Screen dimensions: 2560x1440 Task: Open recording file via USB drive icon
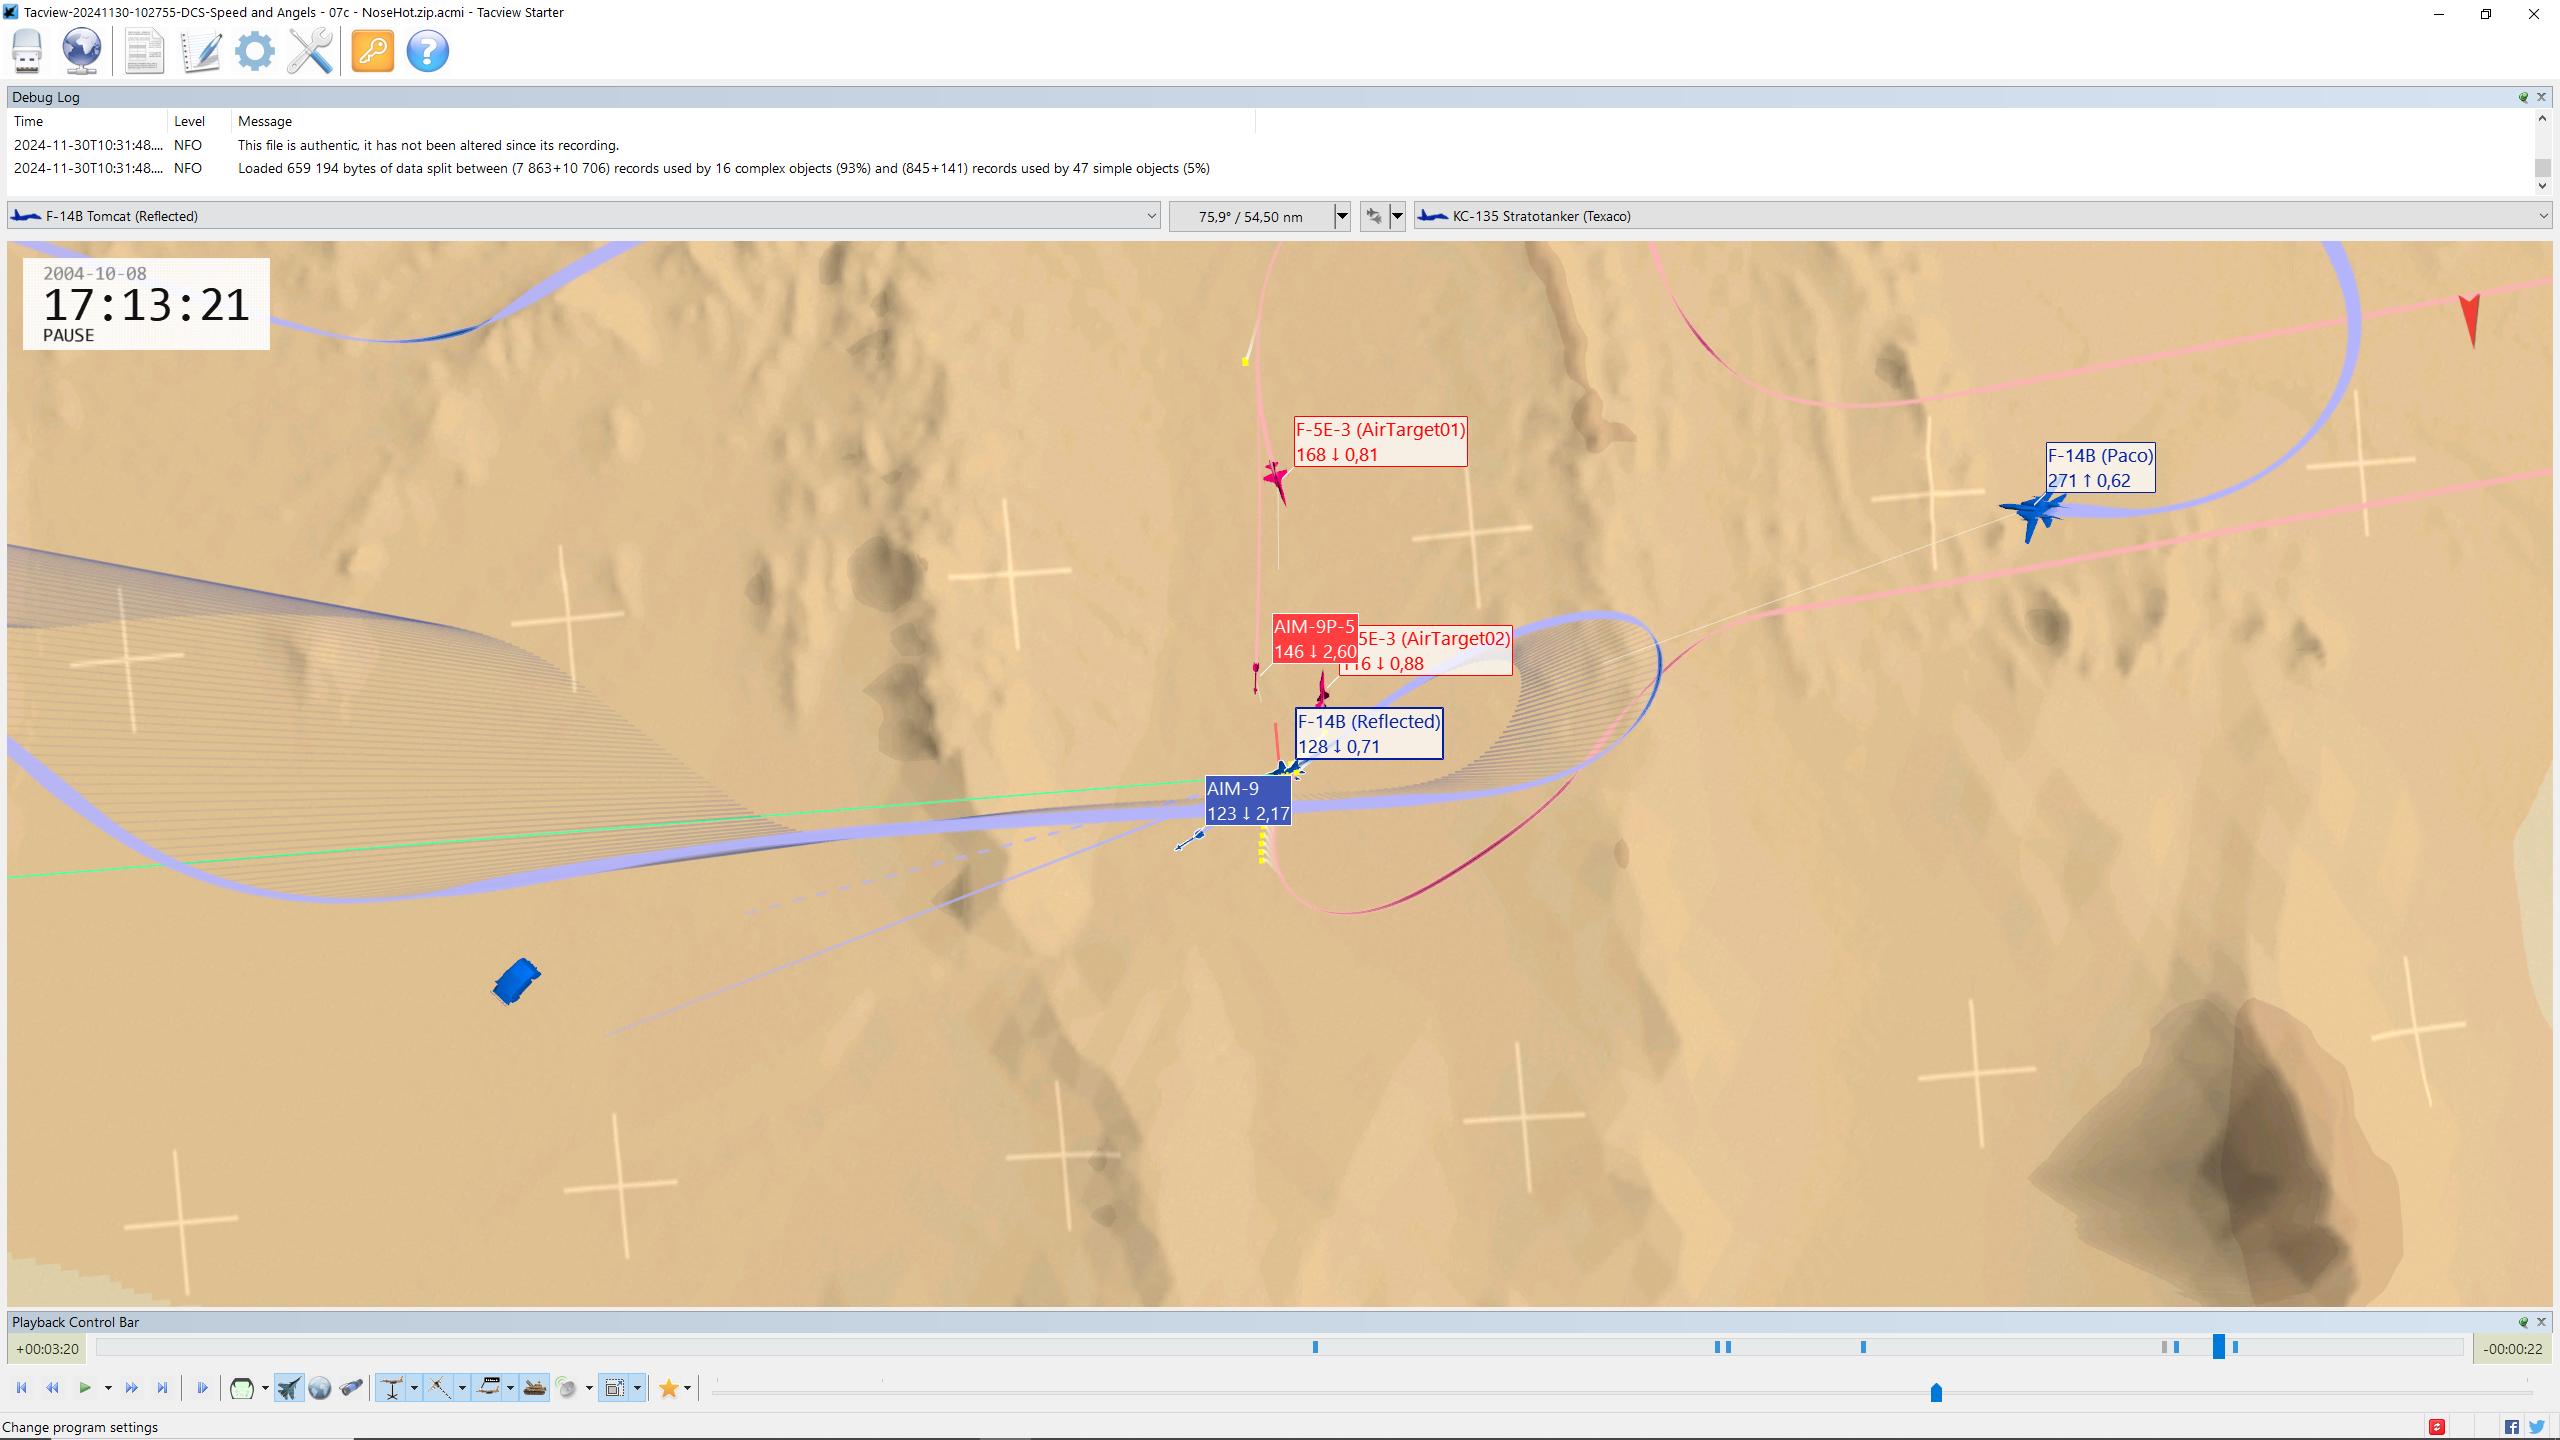tap(27, 50)
